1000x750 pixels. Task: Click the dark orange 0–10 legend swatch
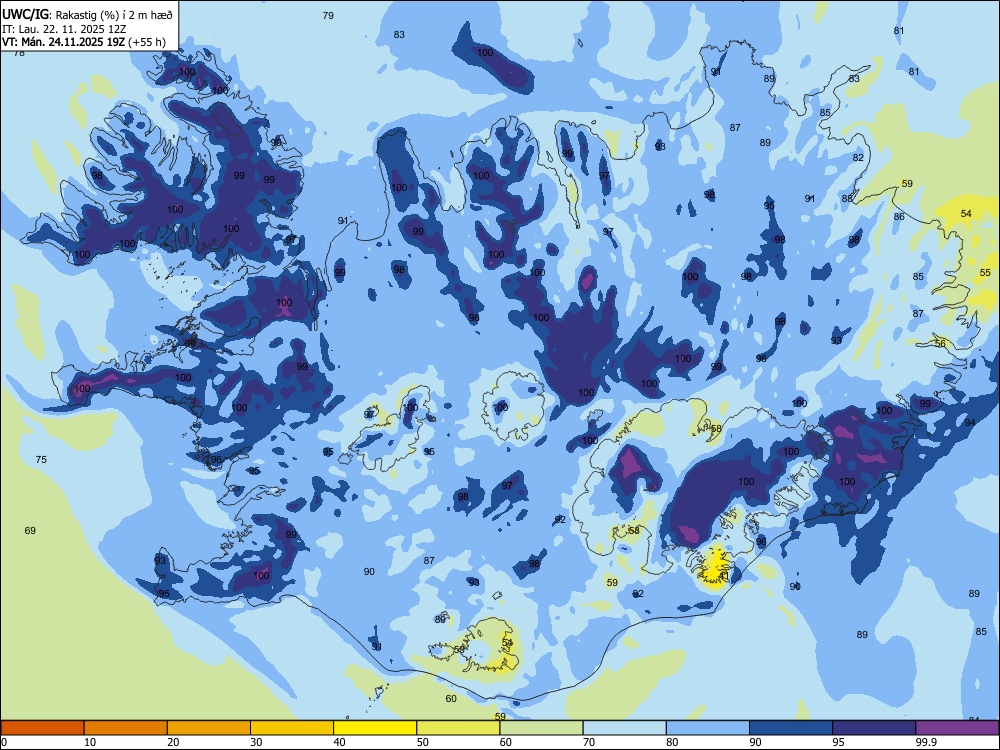[x=42, y=728]
